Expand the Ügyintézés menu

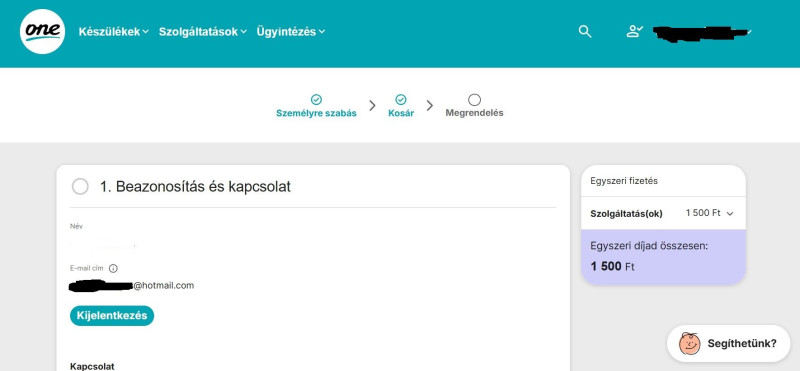[291, 32]
